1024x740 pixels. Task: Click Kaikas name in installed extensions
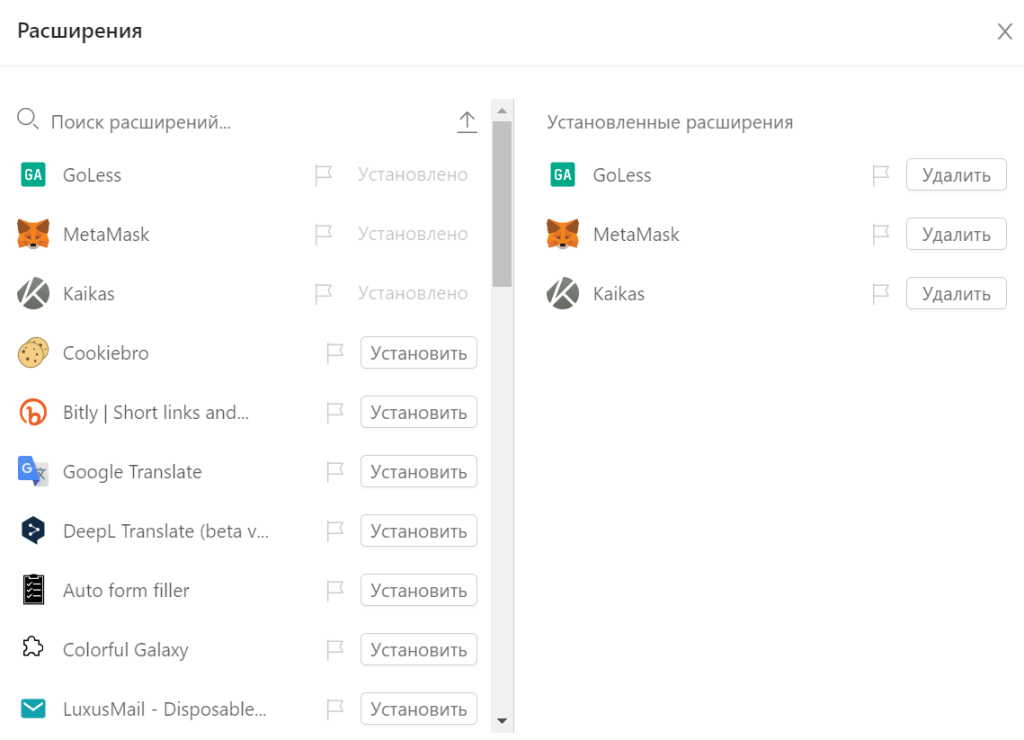coord(618,293)
